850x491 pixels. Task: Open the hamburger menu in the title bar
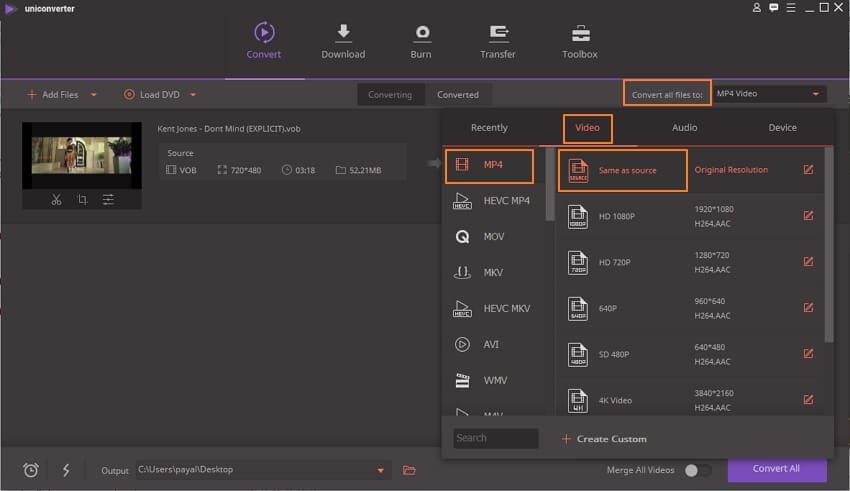point(791,8)
